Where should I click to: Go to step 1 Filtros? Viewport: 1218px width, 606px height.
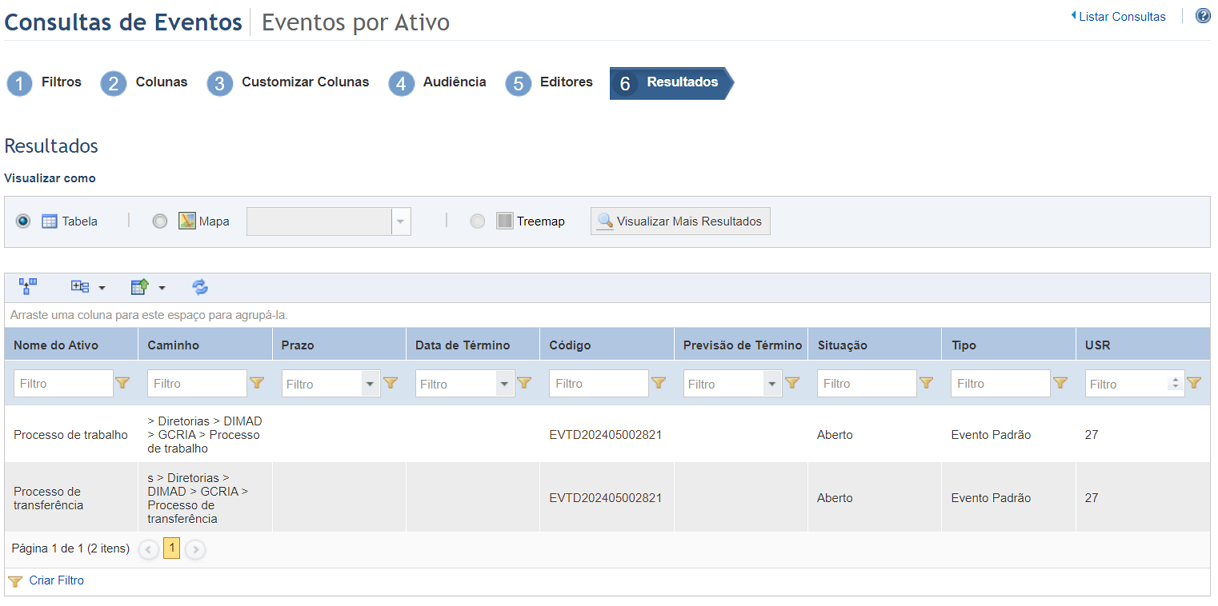(45, 83)
